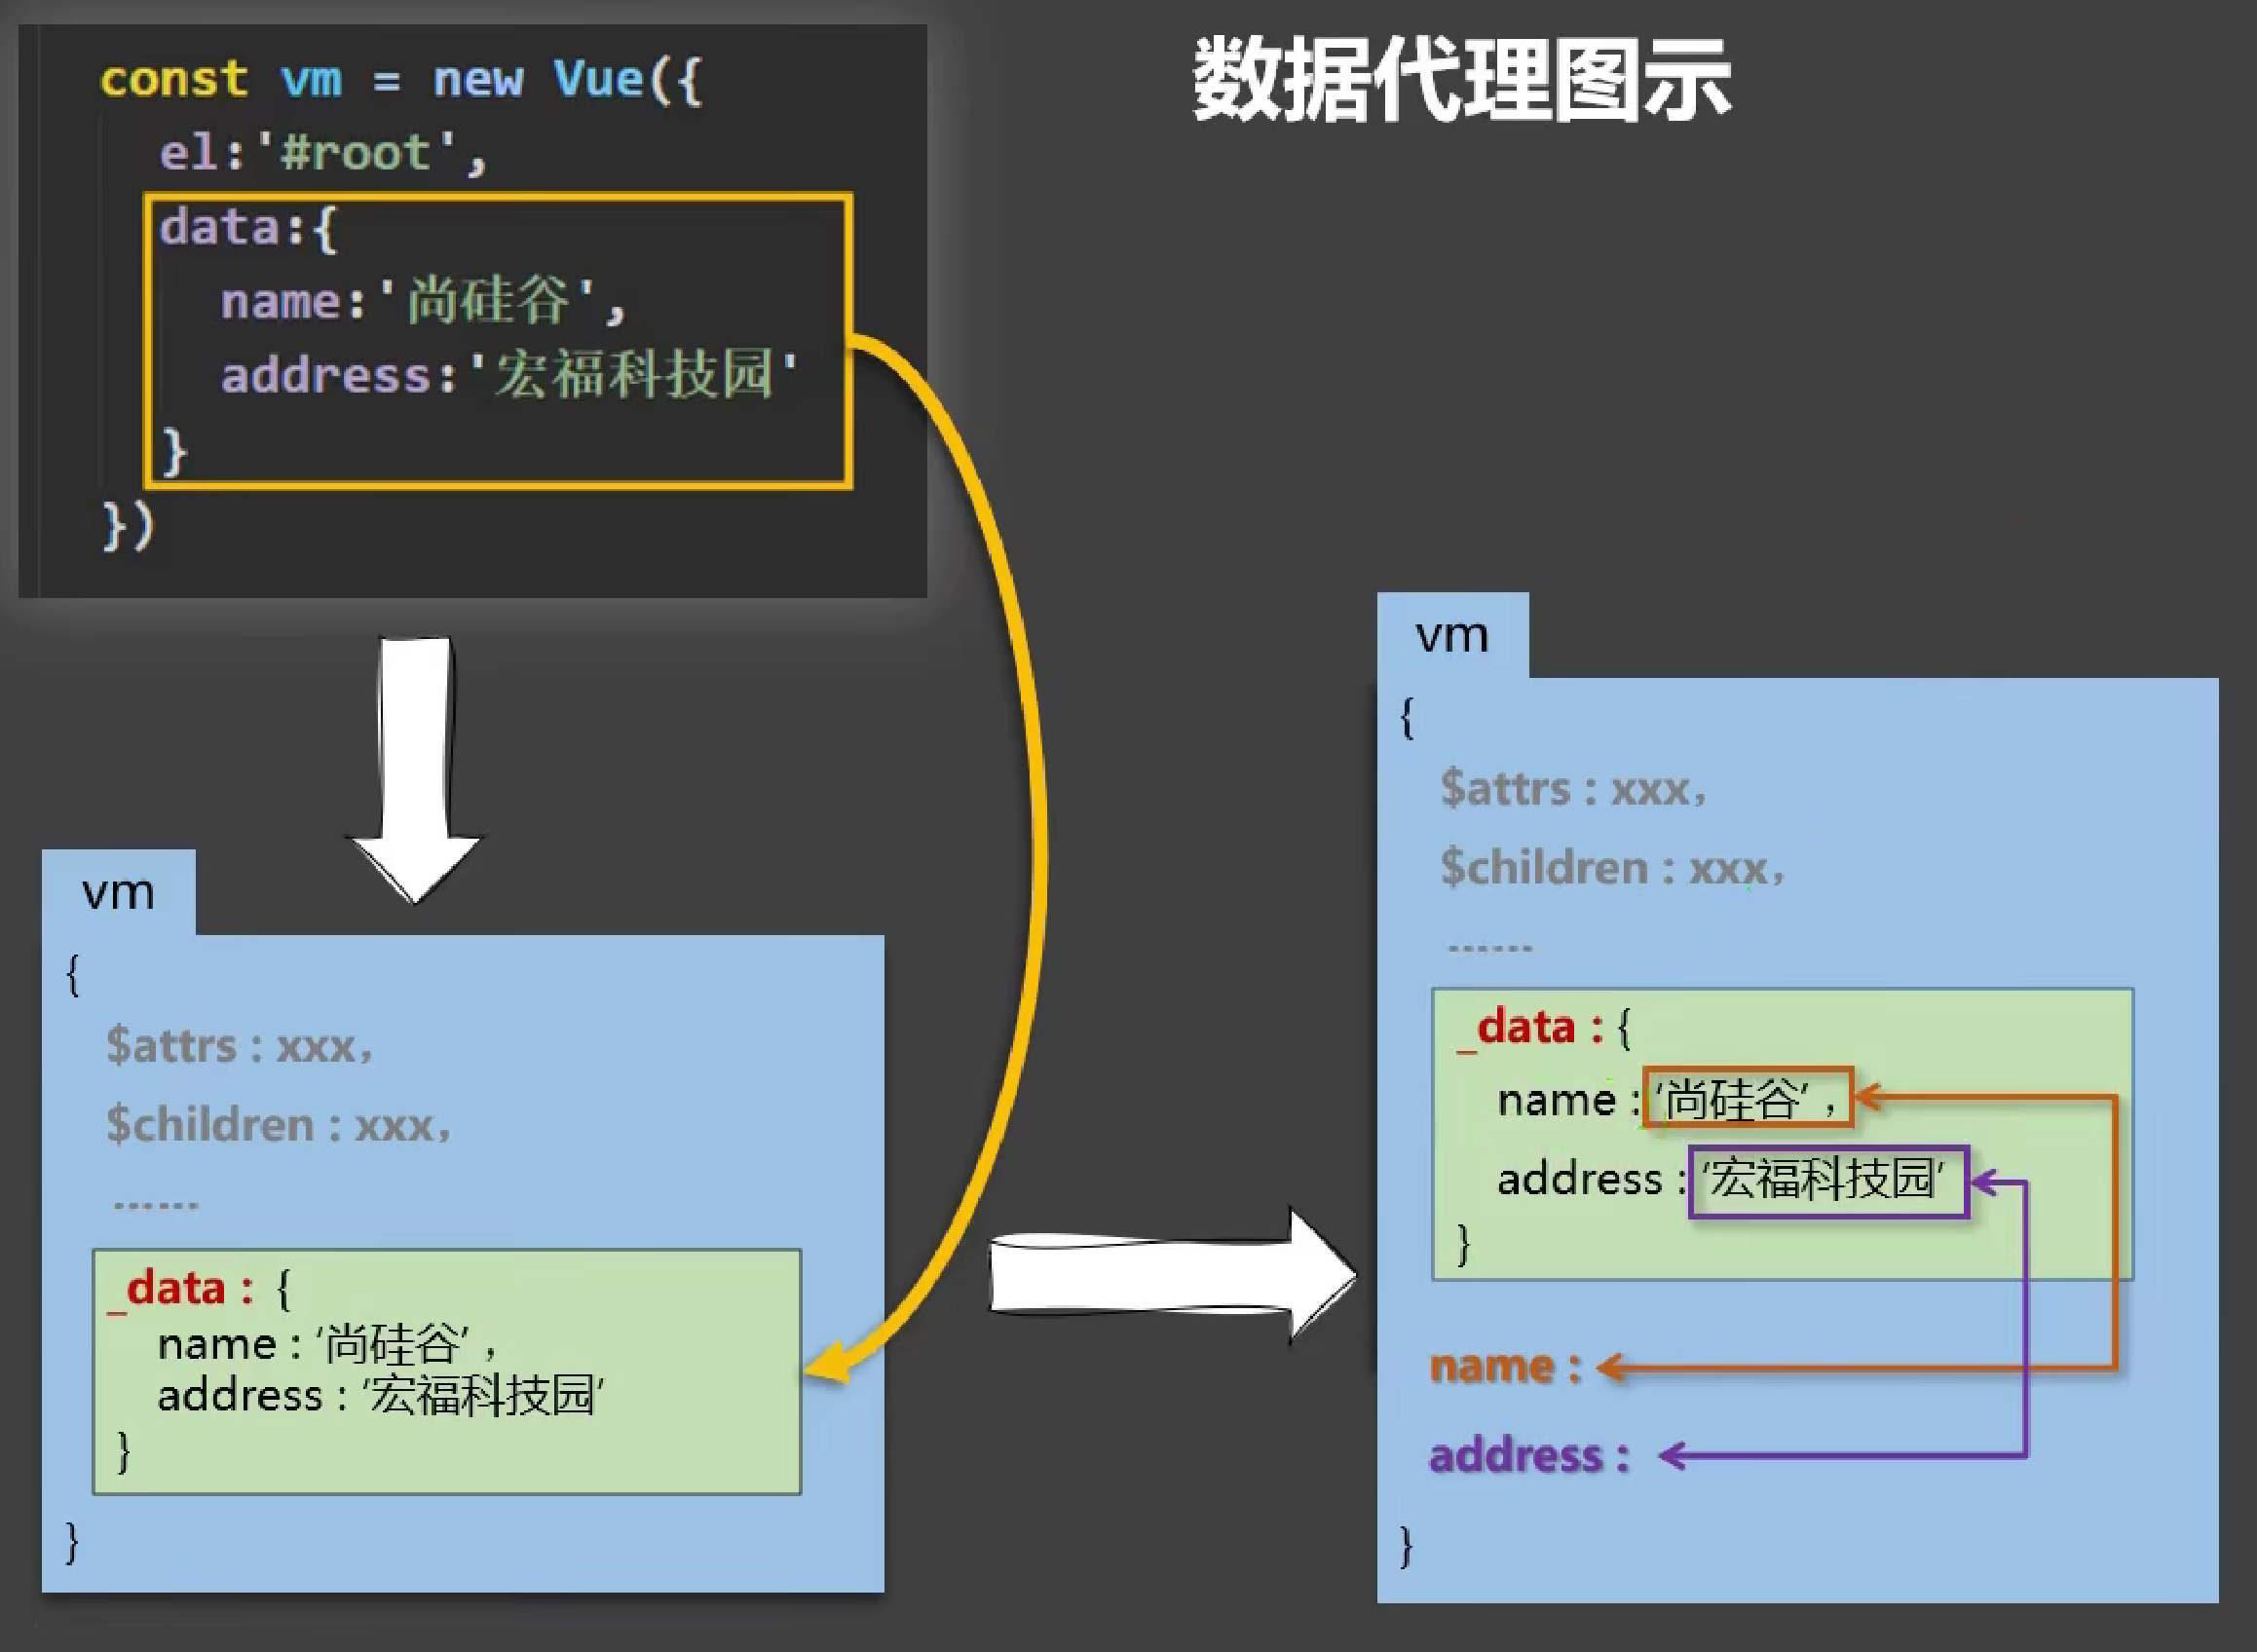Click the vm tab label of the right panel

point(1452,636)
